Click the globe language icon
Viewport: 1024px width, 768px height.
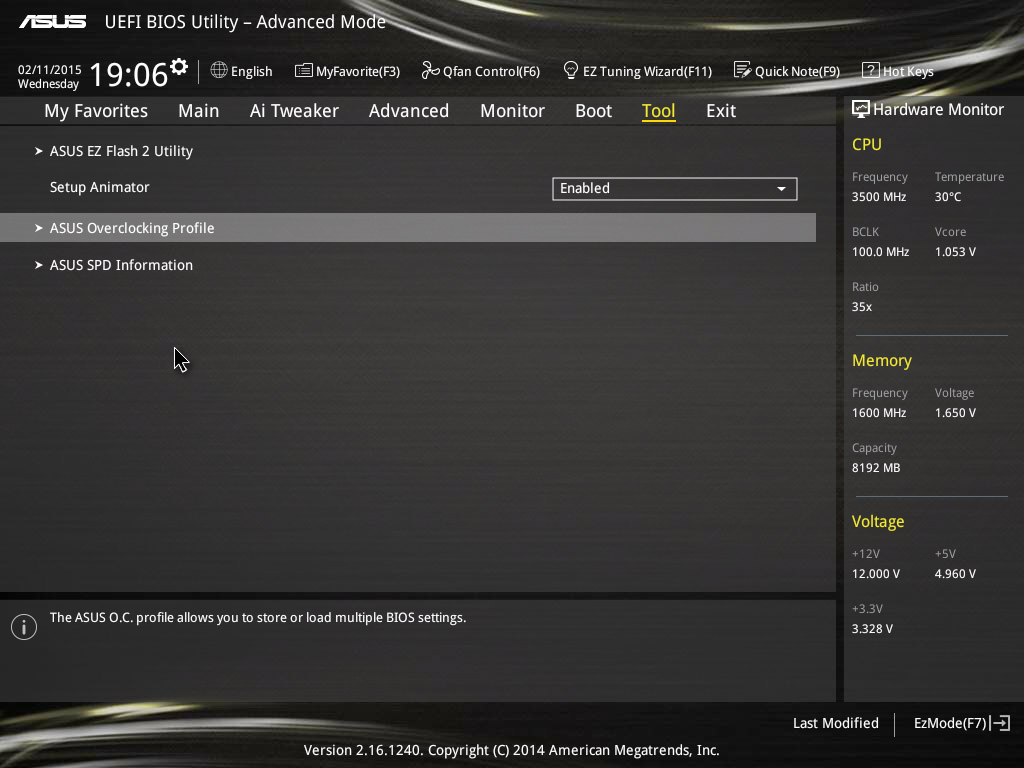tap(219, 70)
